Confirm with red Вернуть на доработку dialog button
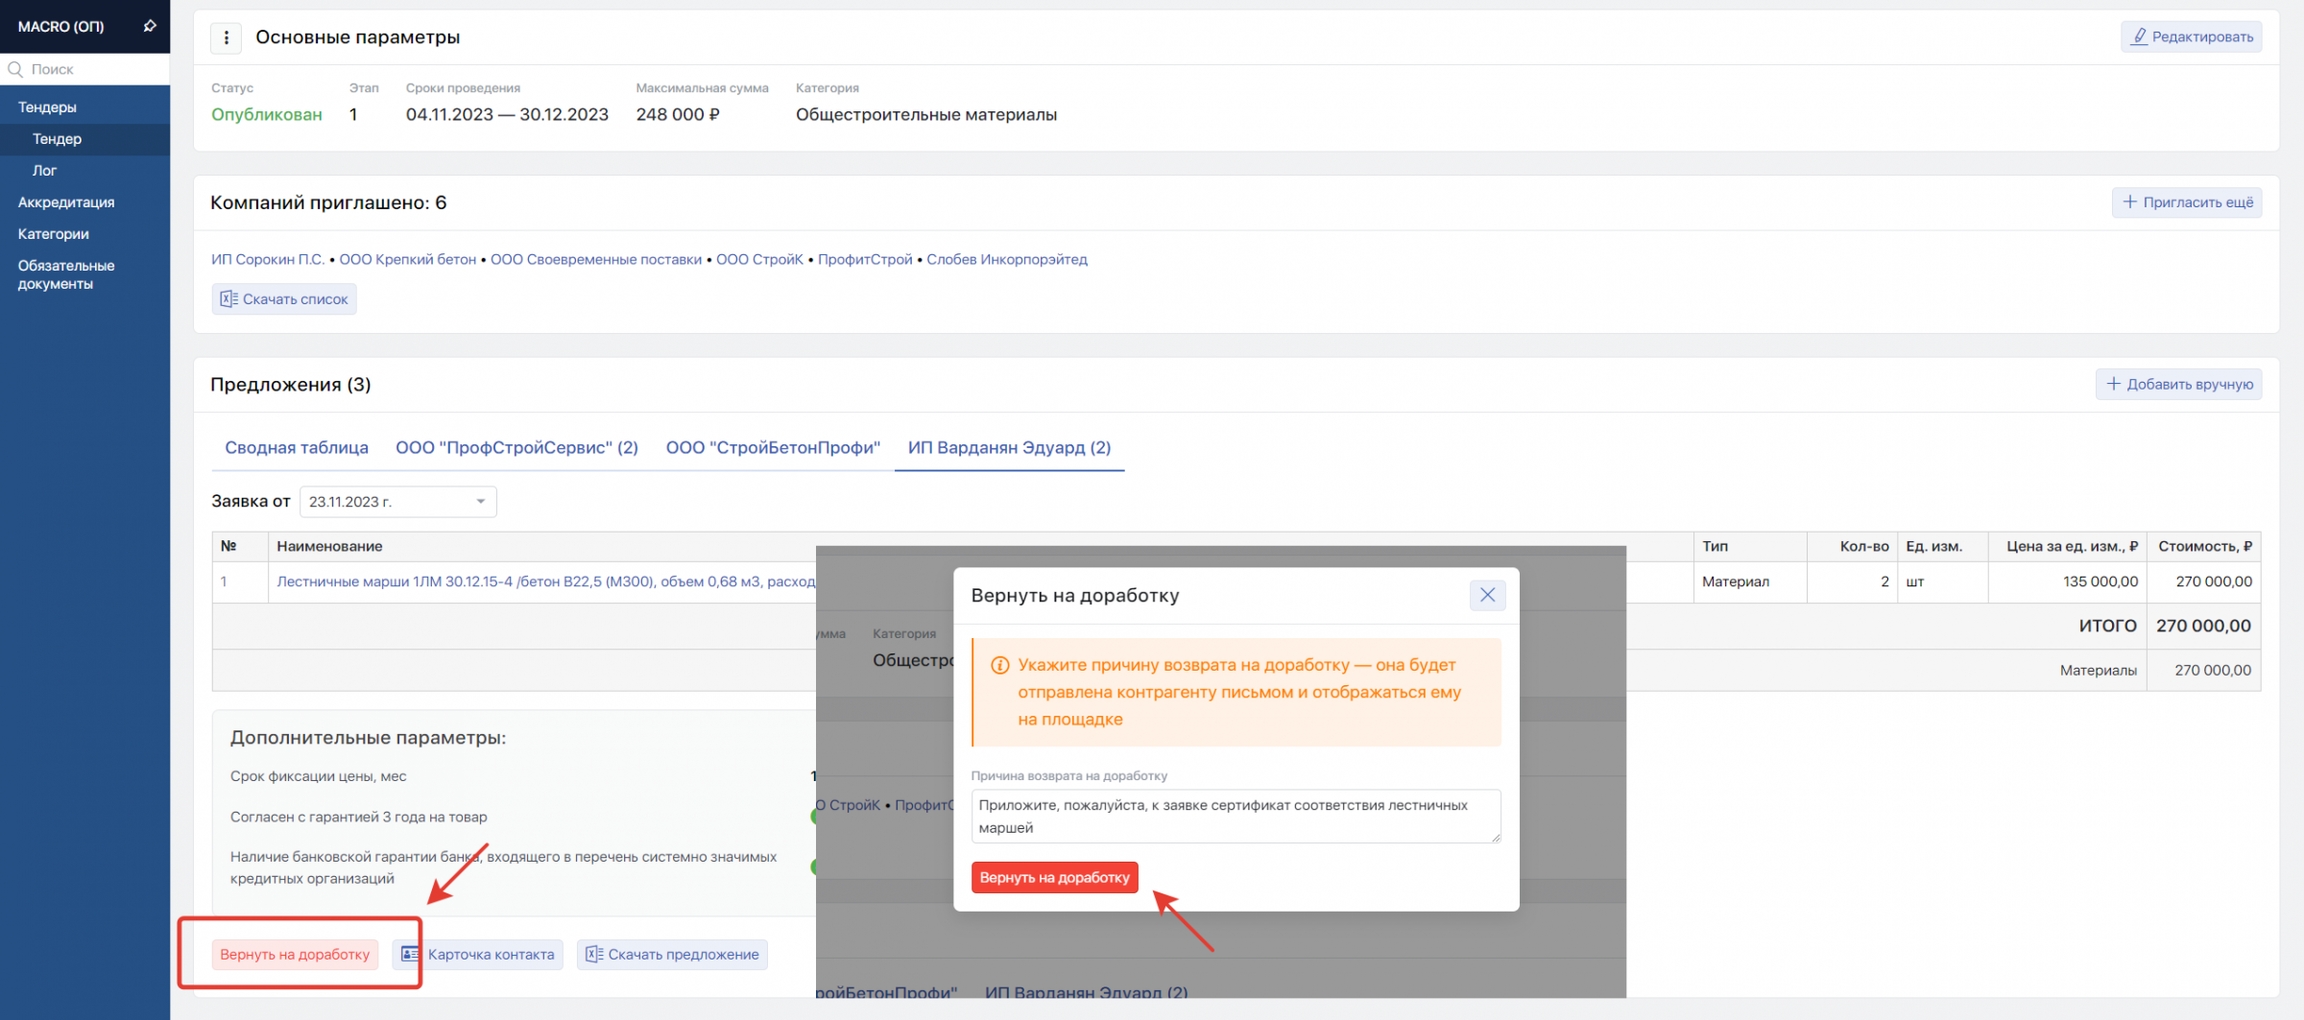This screenshot has width=2304, height=1020. tap(1054, 877)
